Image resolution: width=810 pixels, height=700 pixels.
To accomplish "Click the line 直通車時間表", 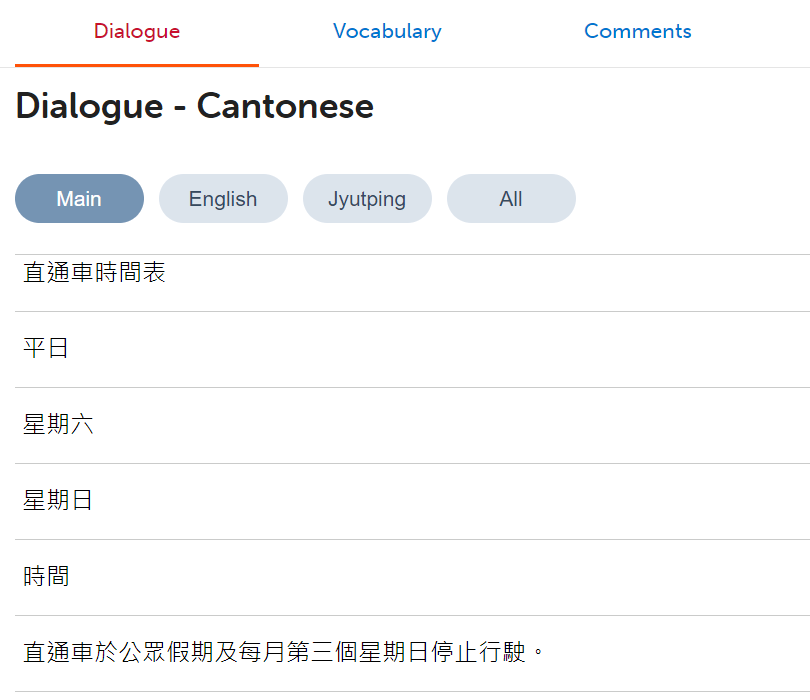I will point(94,273).
